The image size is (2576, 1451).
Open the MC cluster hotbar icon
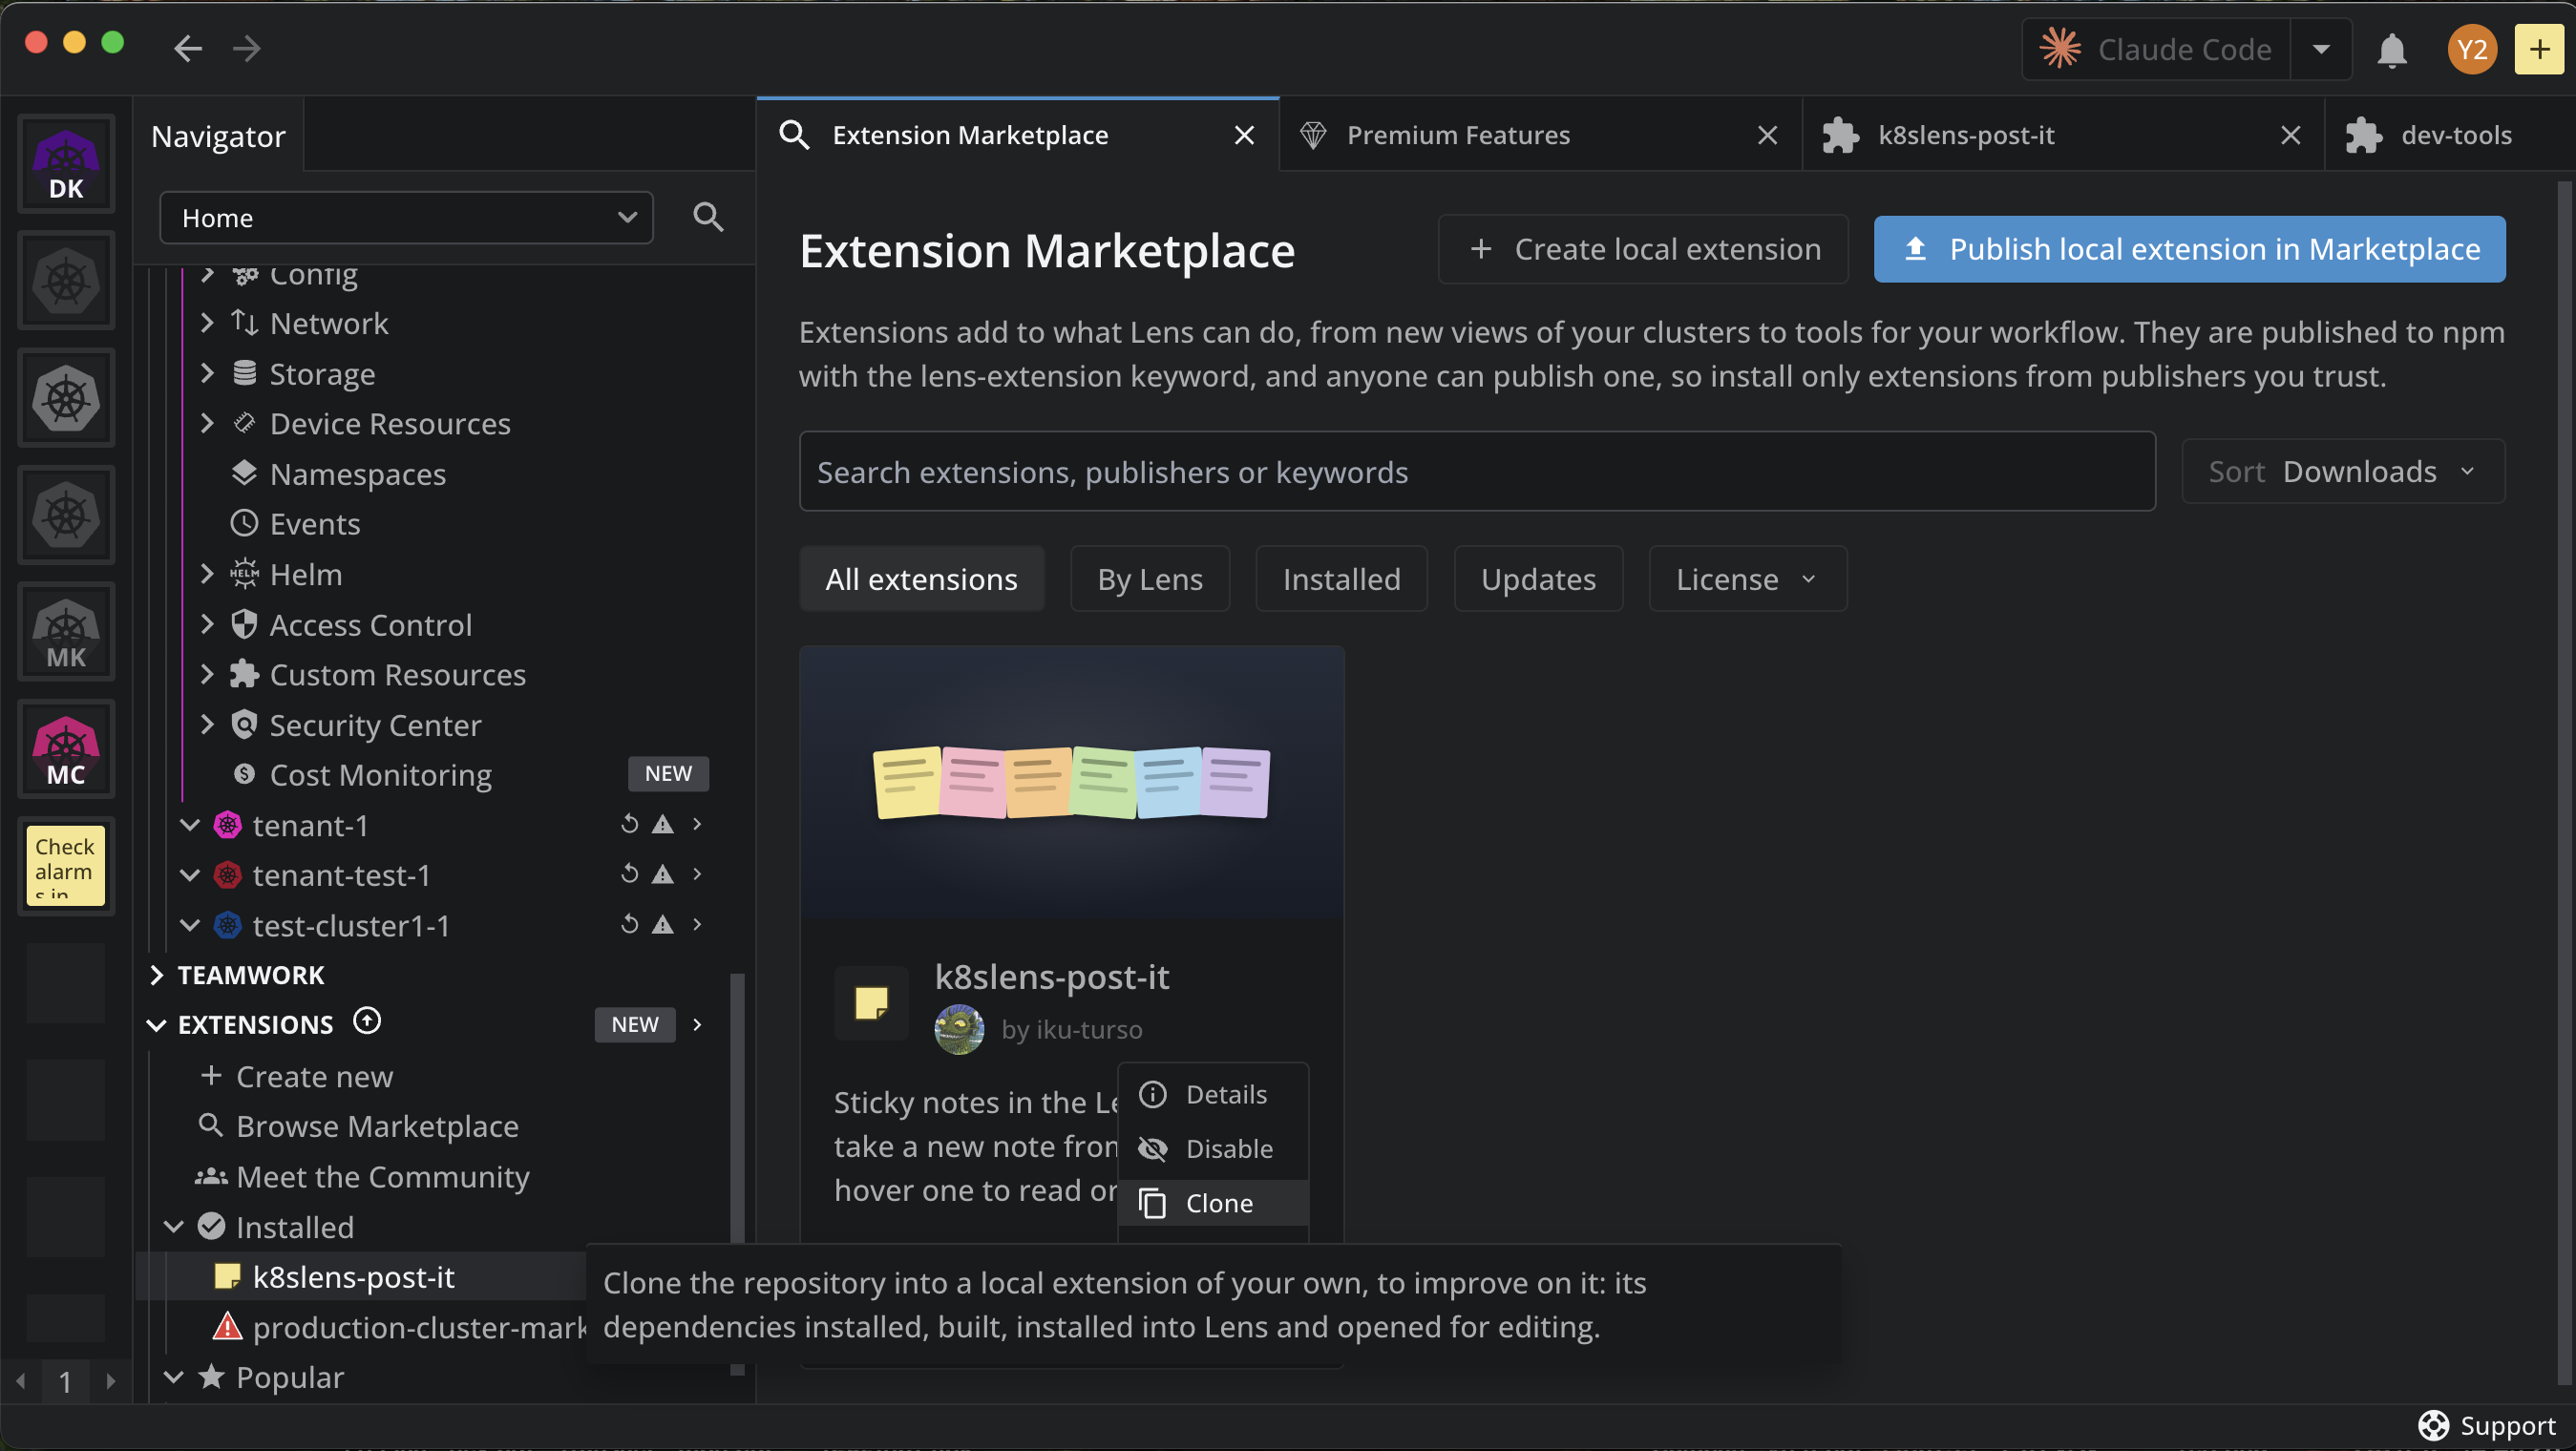pyautogui.click(x=66, y=750)
